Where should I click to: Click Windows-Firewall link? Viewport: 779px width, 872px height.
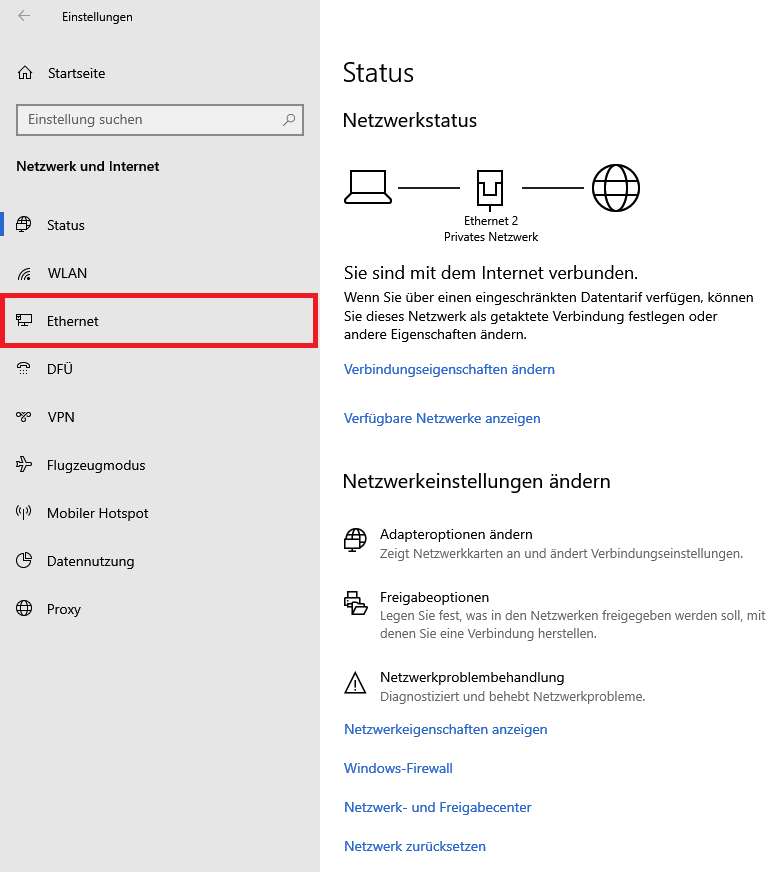[398, 768]
